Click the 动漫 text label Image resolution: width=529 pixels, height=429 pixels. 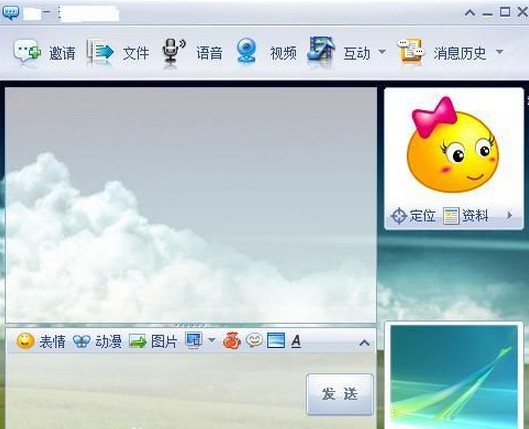[108, 342]
